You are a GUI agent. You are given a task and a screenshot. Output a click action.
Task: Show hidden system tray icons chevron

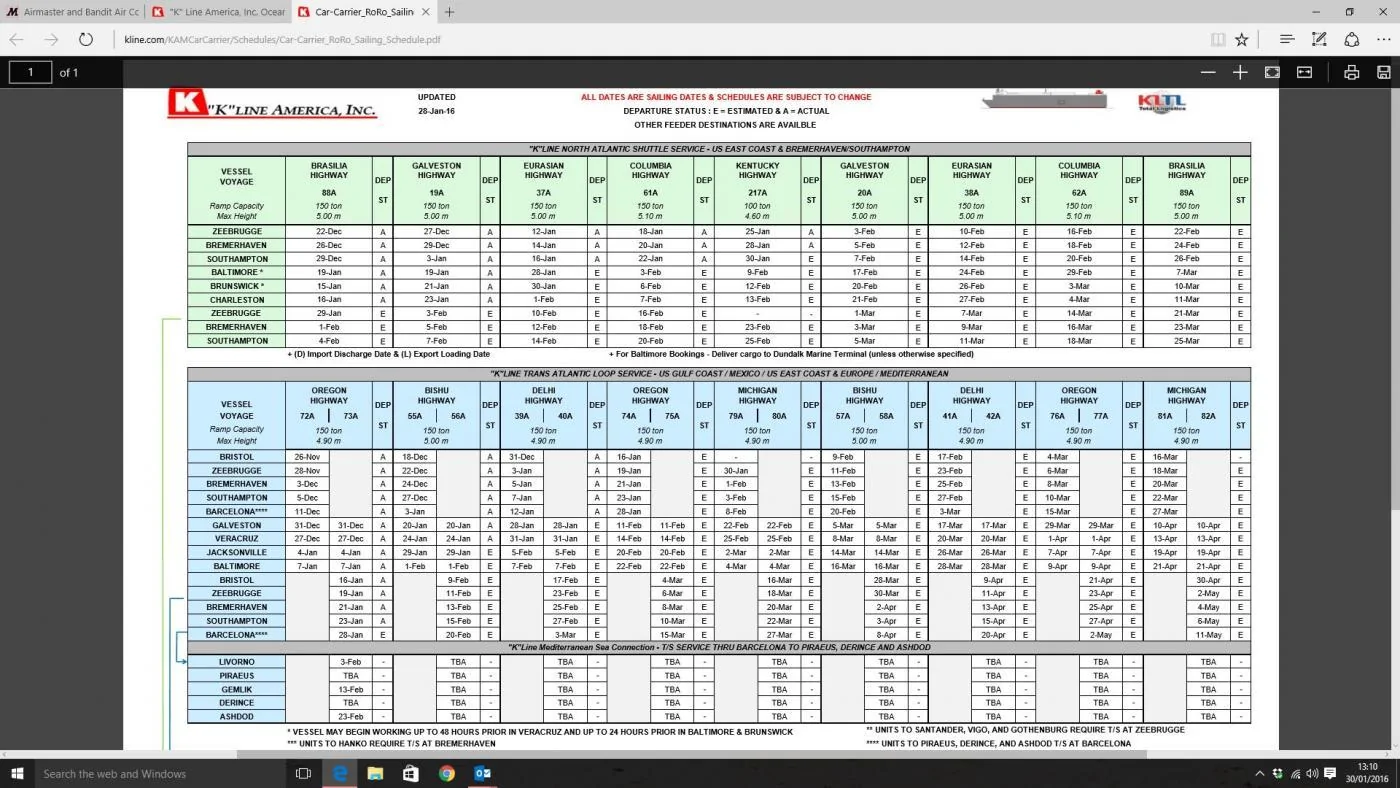coord(1260,773)
